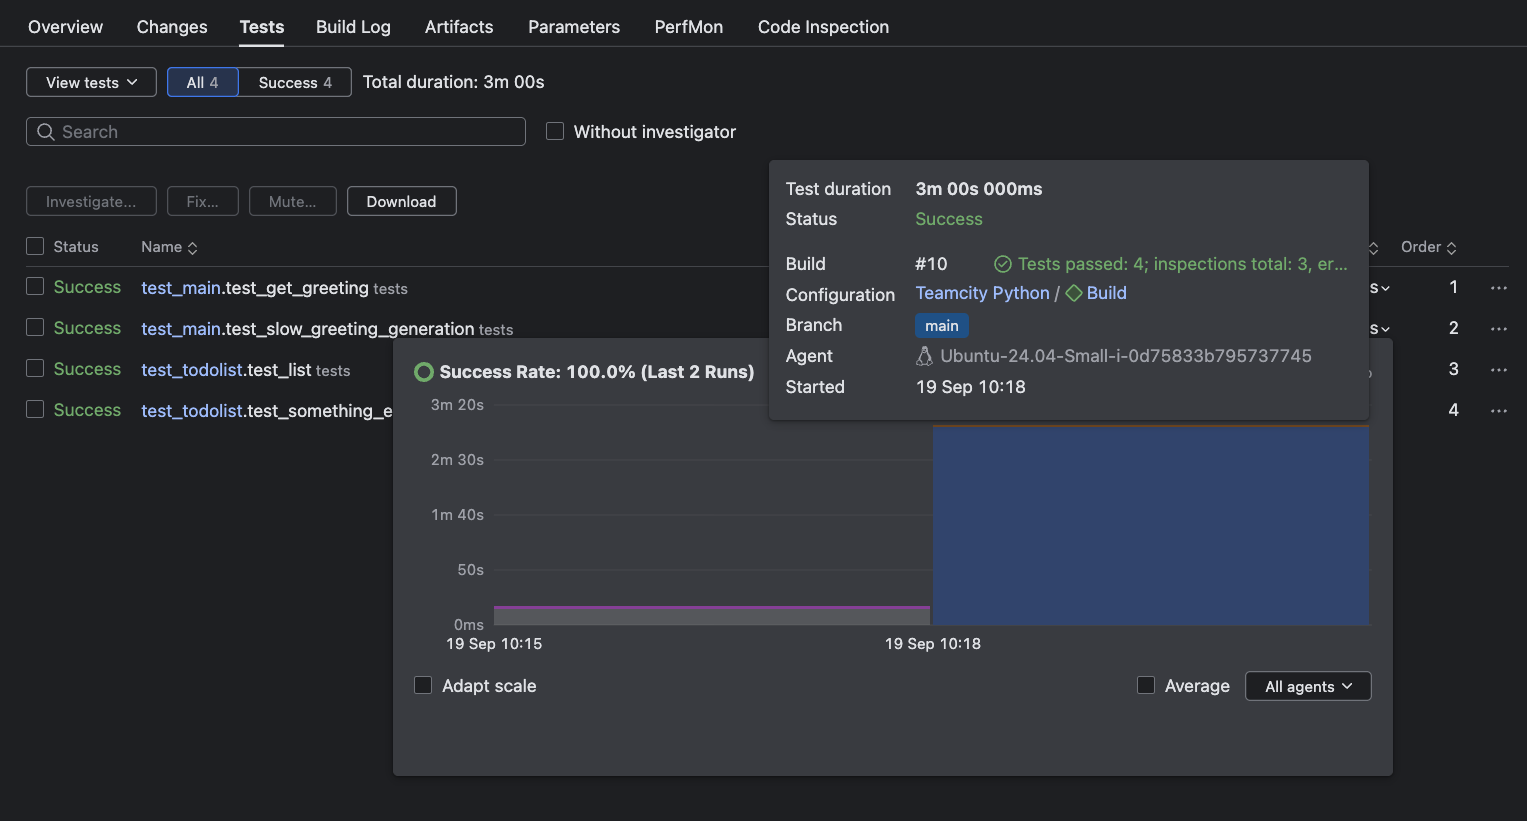
Task: Check the Adapt scale option
Action: (x=423, y=685)
